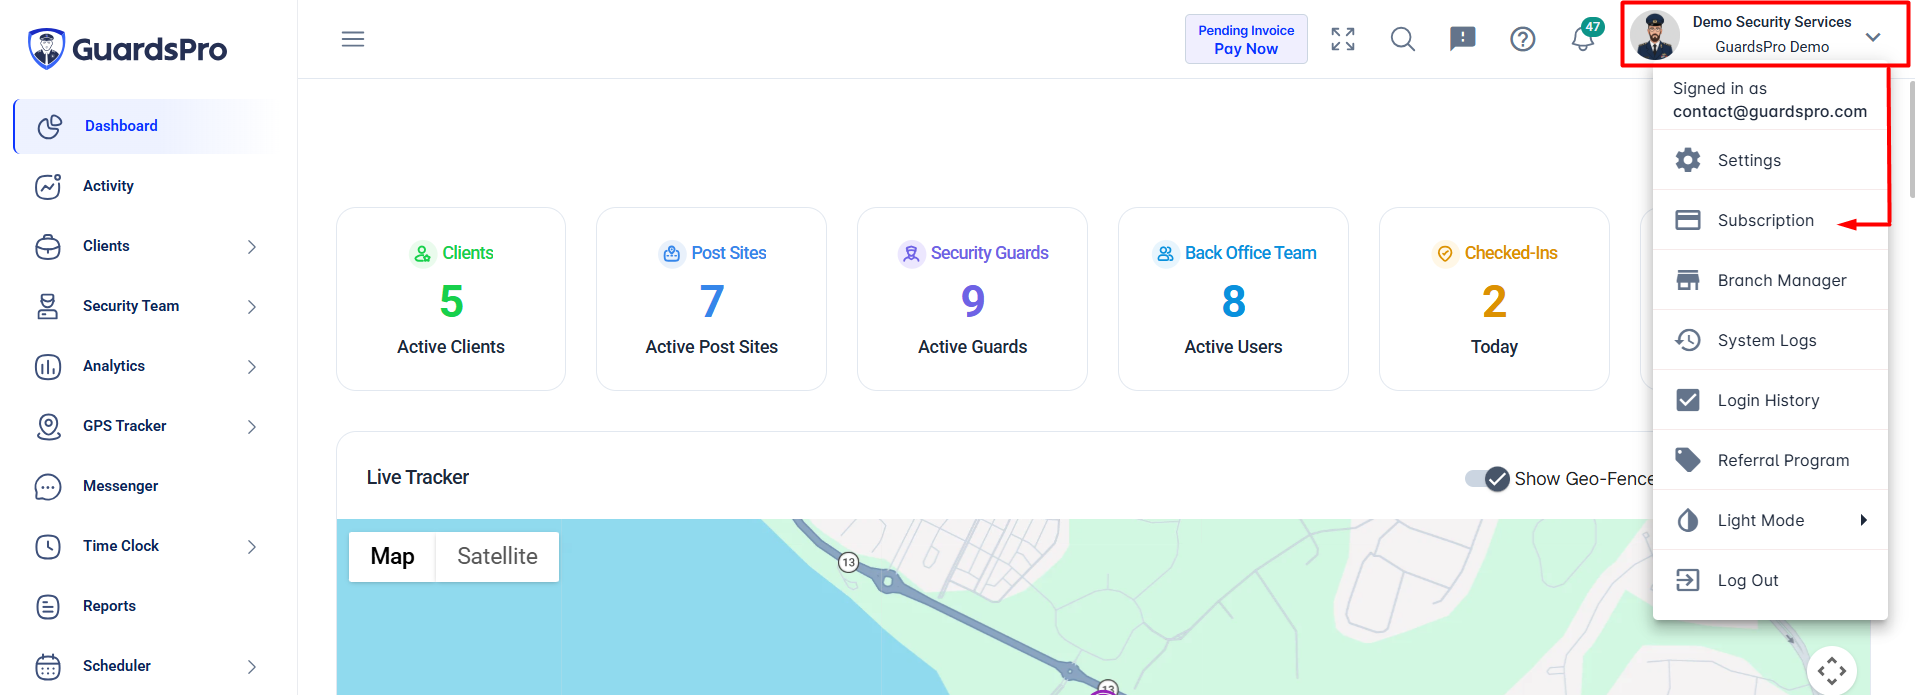Collapse the account dropdown chevron

pyautogui.click(x=1873, y=37)
